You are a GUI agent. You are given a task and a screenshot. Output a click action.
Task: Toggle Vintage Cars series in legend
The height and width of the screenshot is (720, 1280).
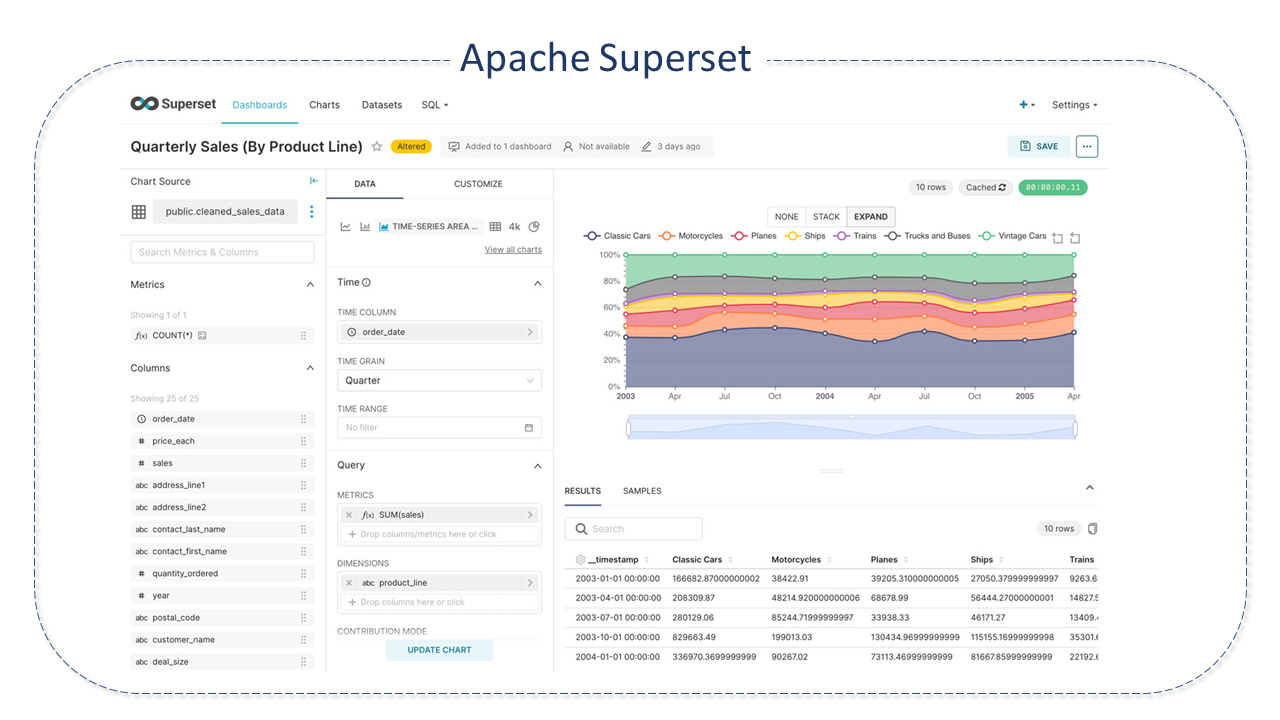pos(1012,236)
